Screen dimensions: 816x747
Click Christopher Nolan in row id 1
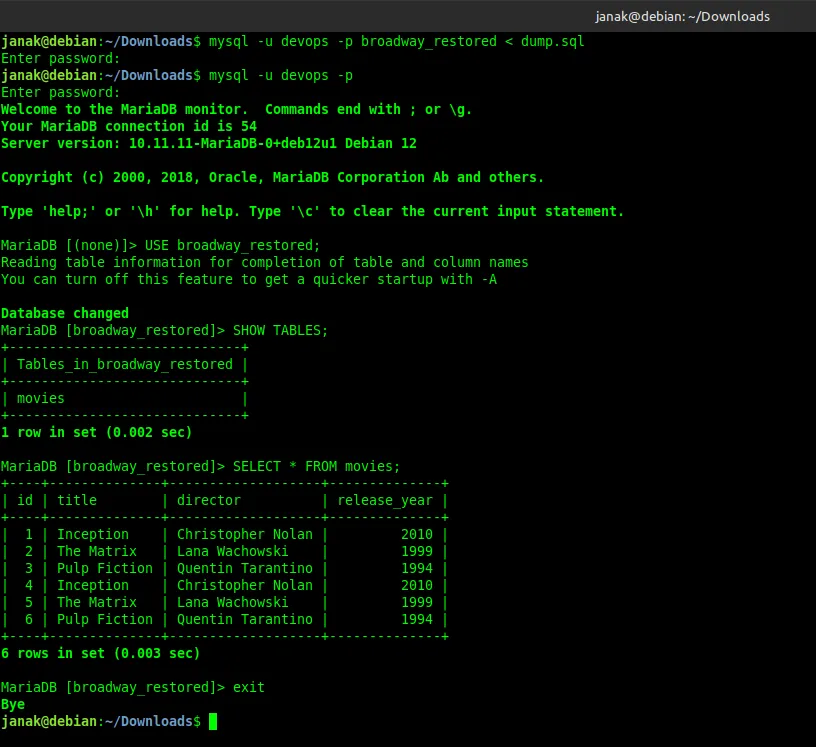pyautogui.click(x=244, y=534)
